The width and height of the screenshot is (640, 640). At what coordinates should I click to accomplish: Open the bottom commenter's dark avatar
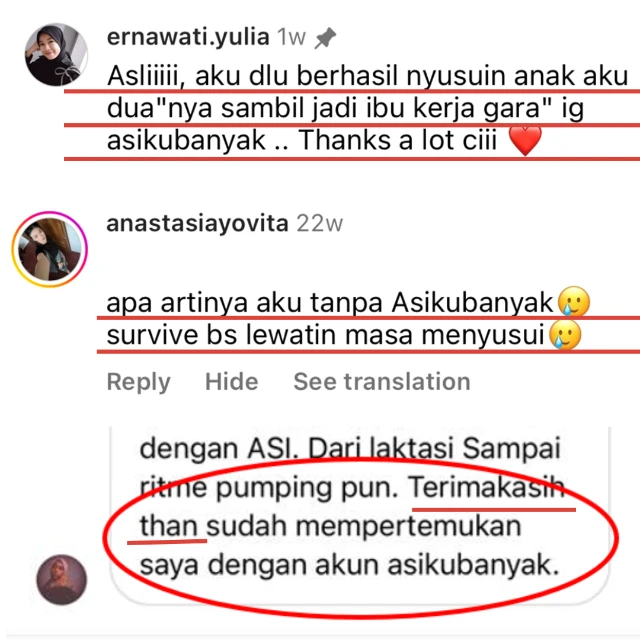click(62, 579)
